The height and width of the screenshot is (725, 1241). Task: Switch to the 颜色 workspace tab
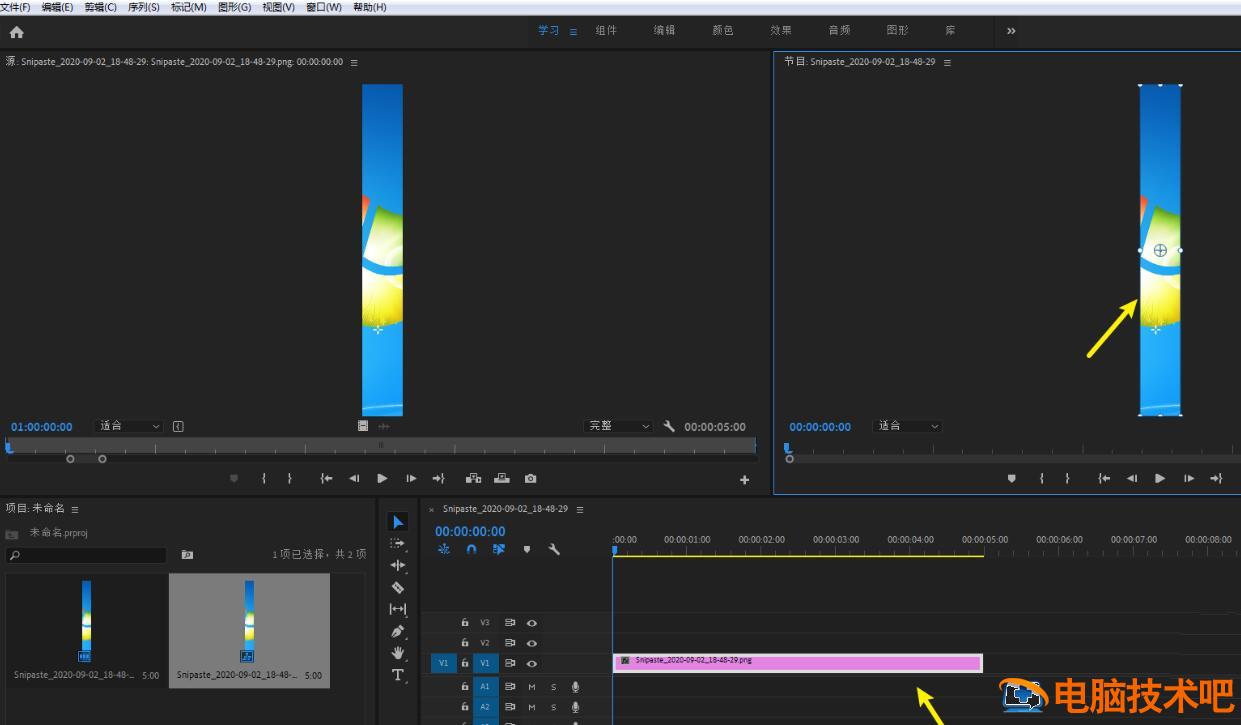(x=722, y=31)
